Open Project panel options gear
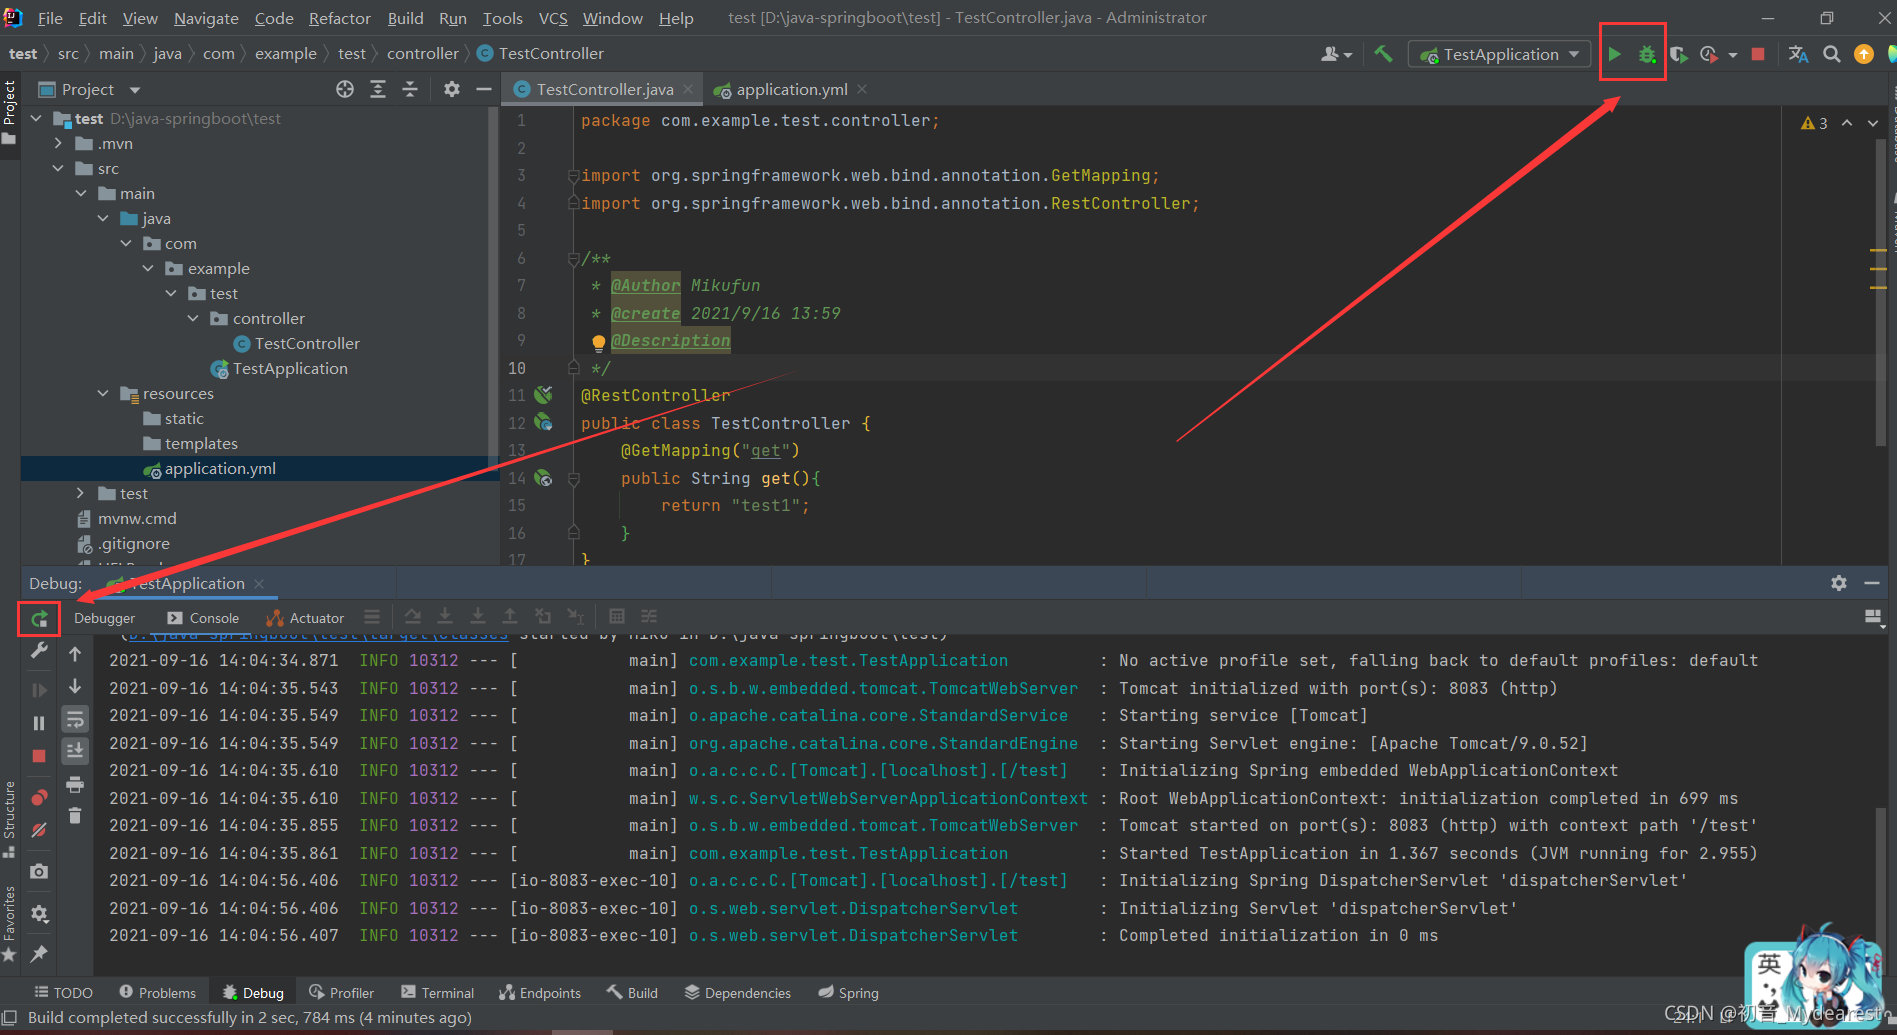Image resolution: width=1897 pixels, height=1035 pixels. coord(452,89)
